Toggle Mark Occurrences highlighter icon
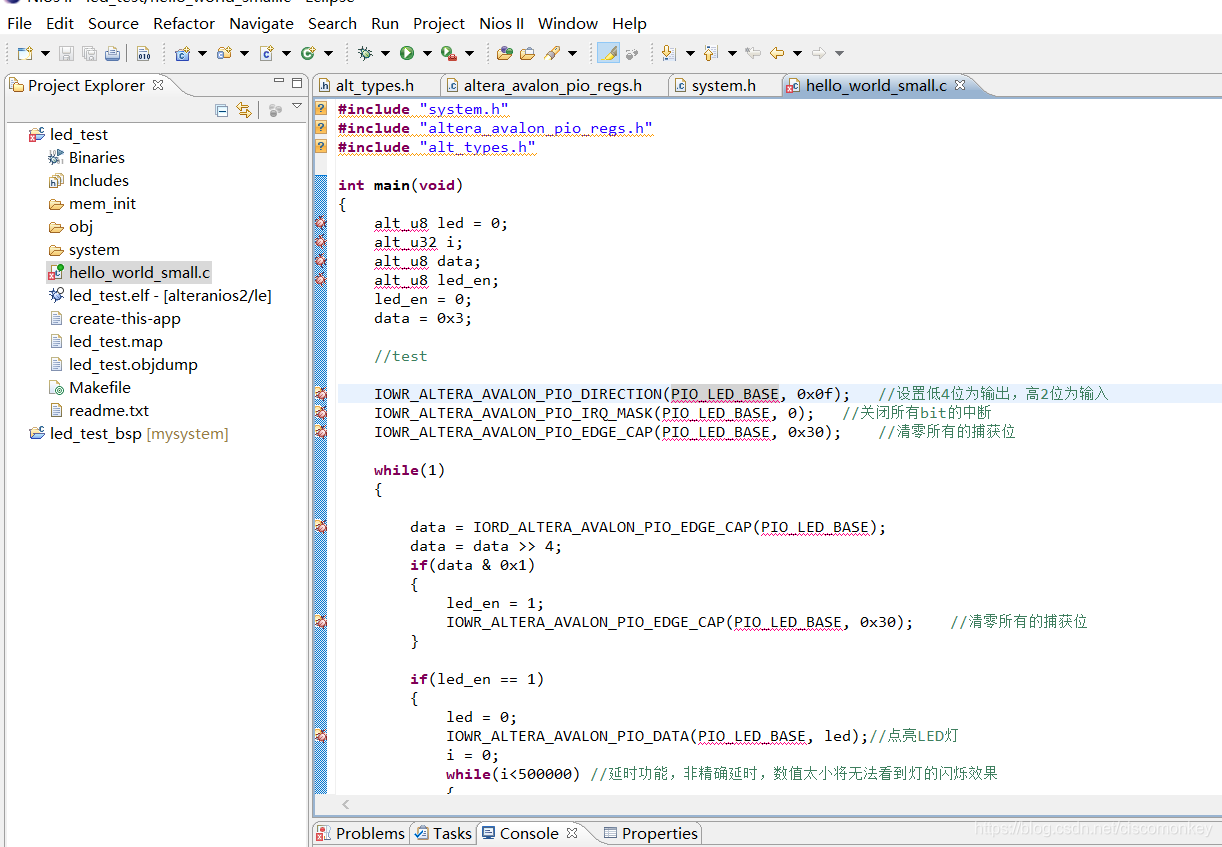The height and width of the screenshot is (847, 1222). [607, 53]
